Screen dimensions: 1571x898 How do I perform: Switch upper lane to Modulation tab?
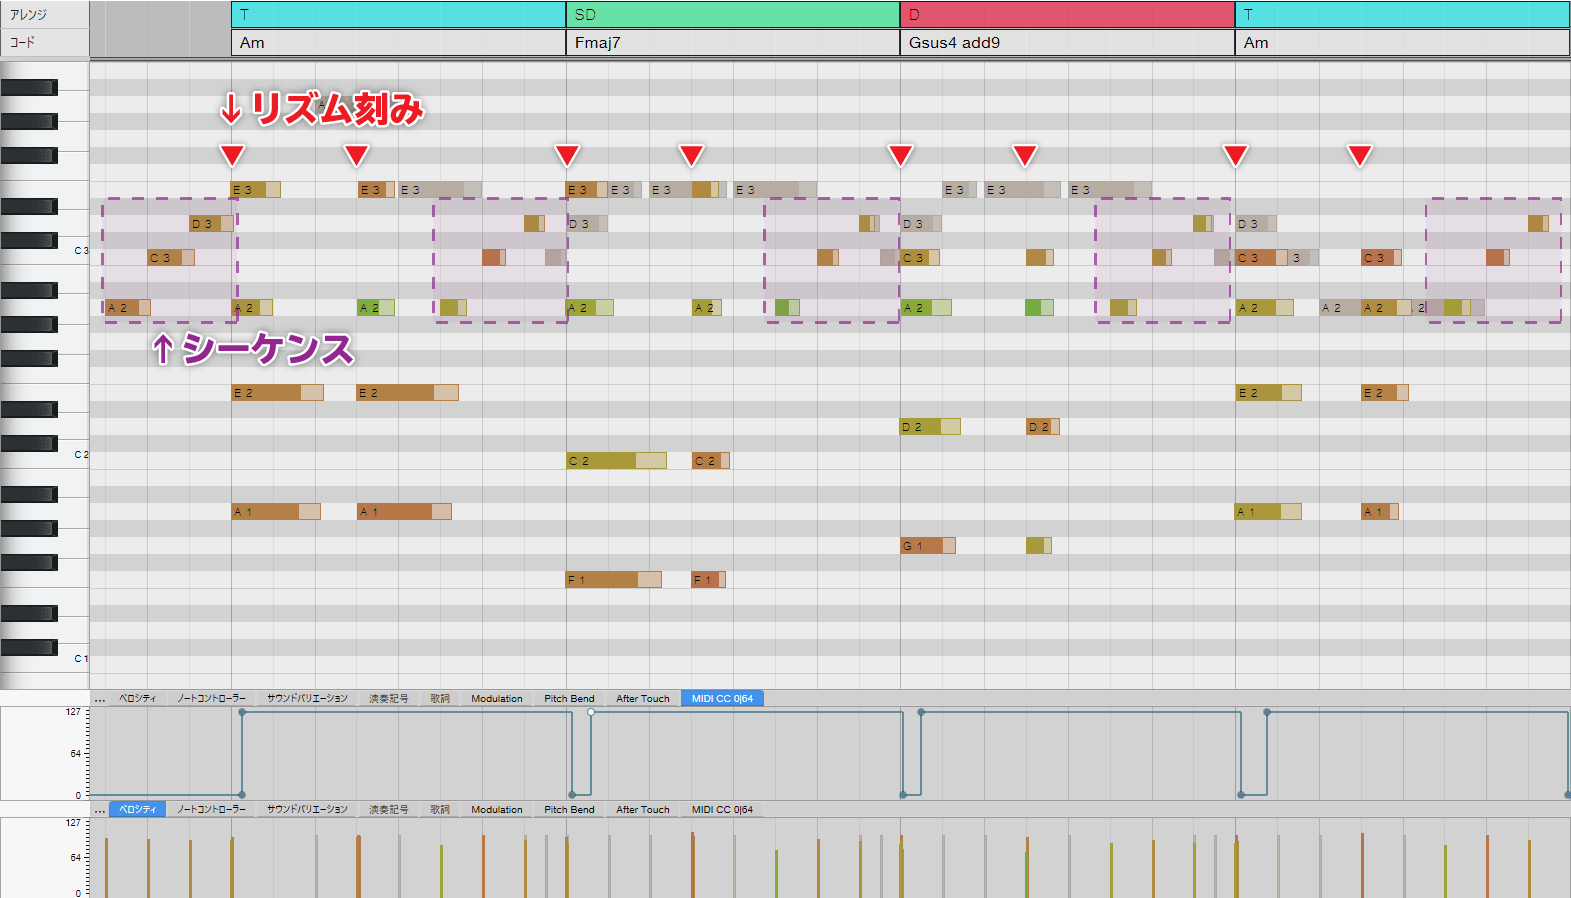(x=497, y=698)
